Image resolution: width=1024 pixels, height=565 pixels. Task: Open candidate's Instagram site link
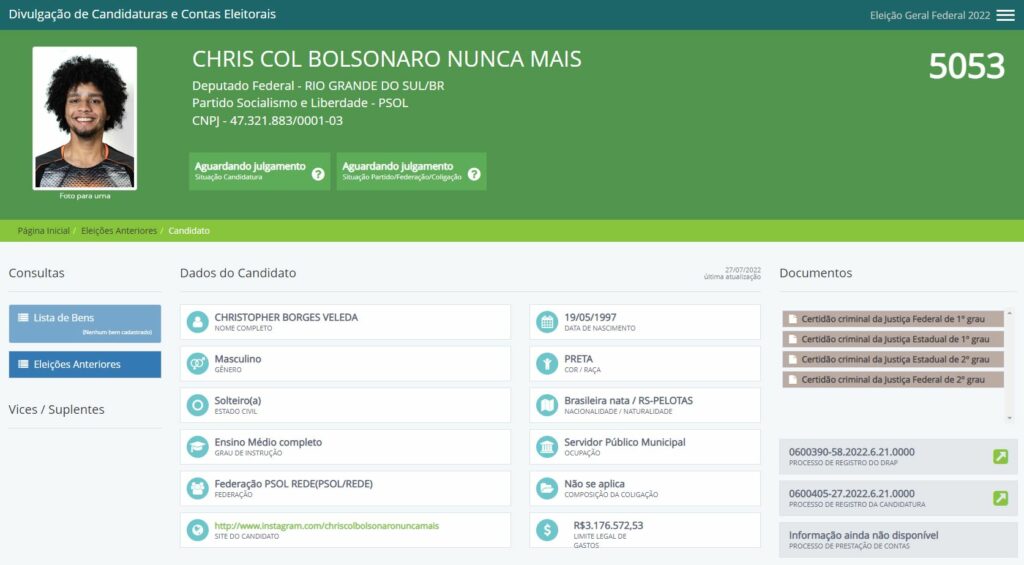(x=326, y=525)
